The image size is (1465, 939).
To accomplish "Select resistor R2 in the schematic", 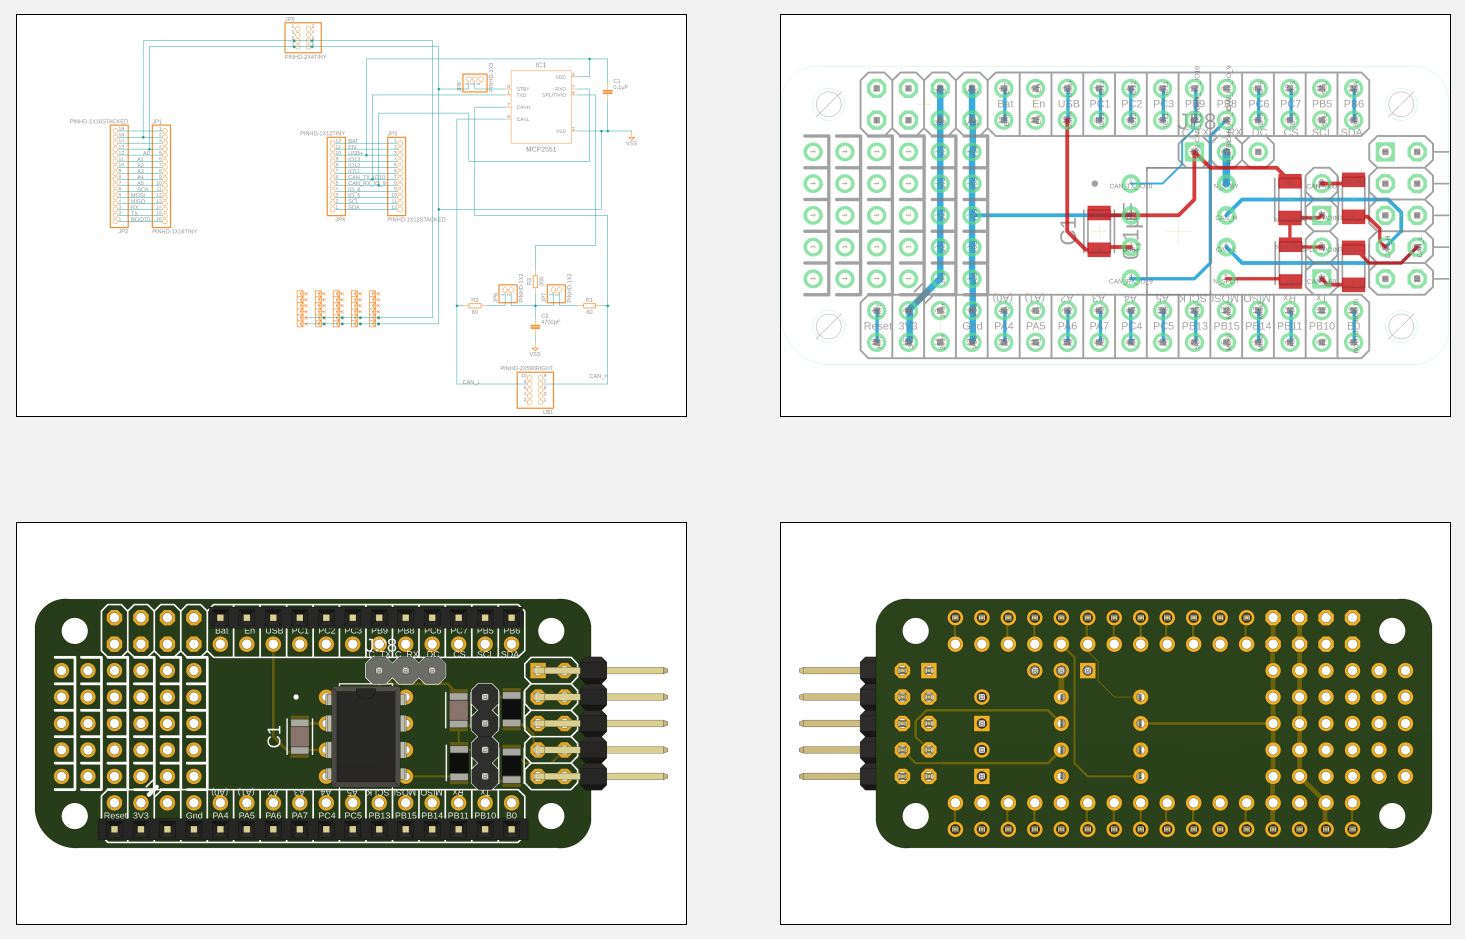I will [475, 306].
